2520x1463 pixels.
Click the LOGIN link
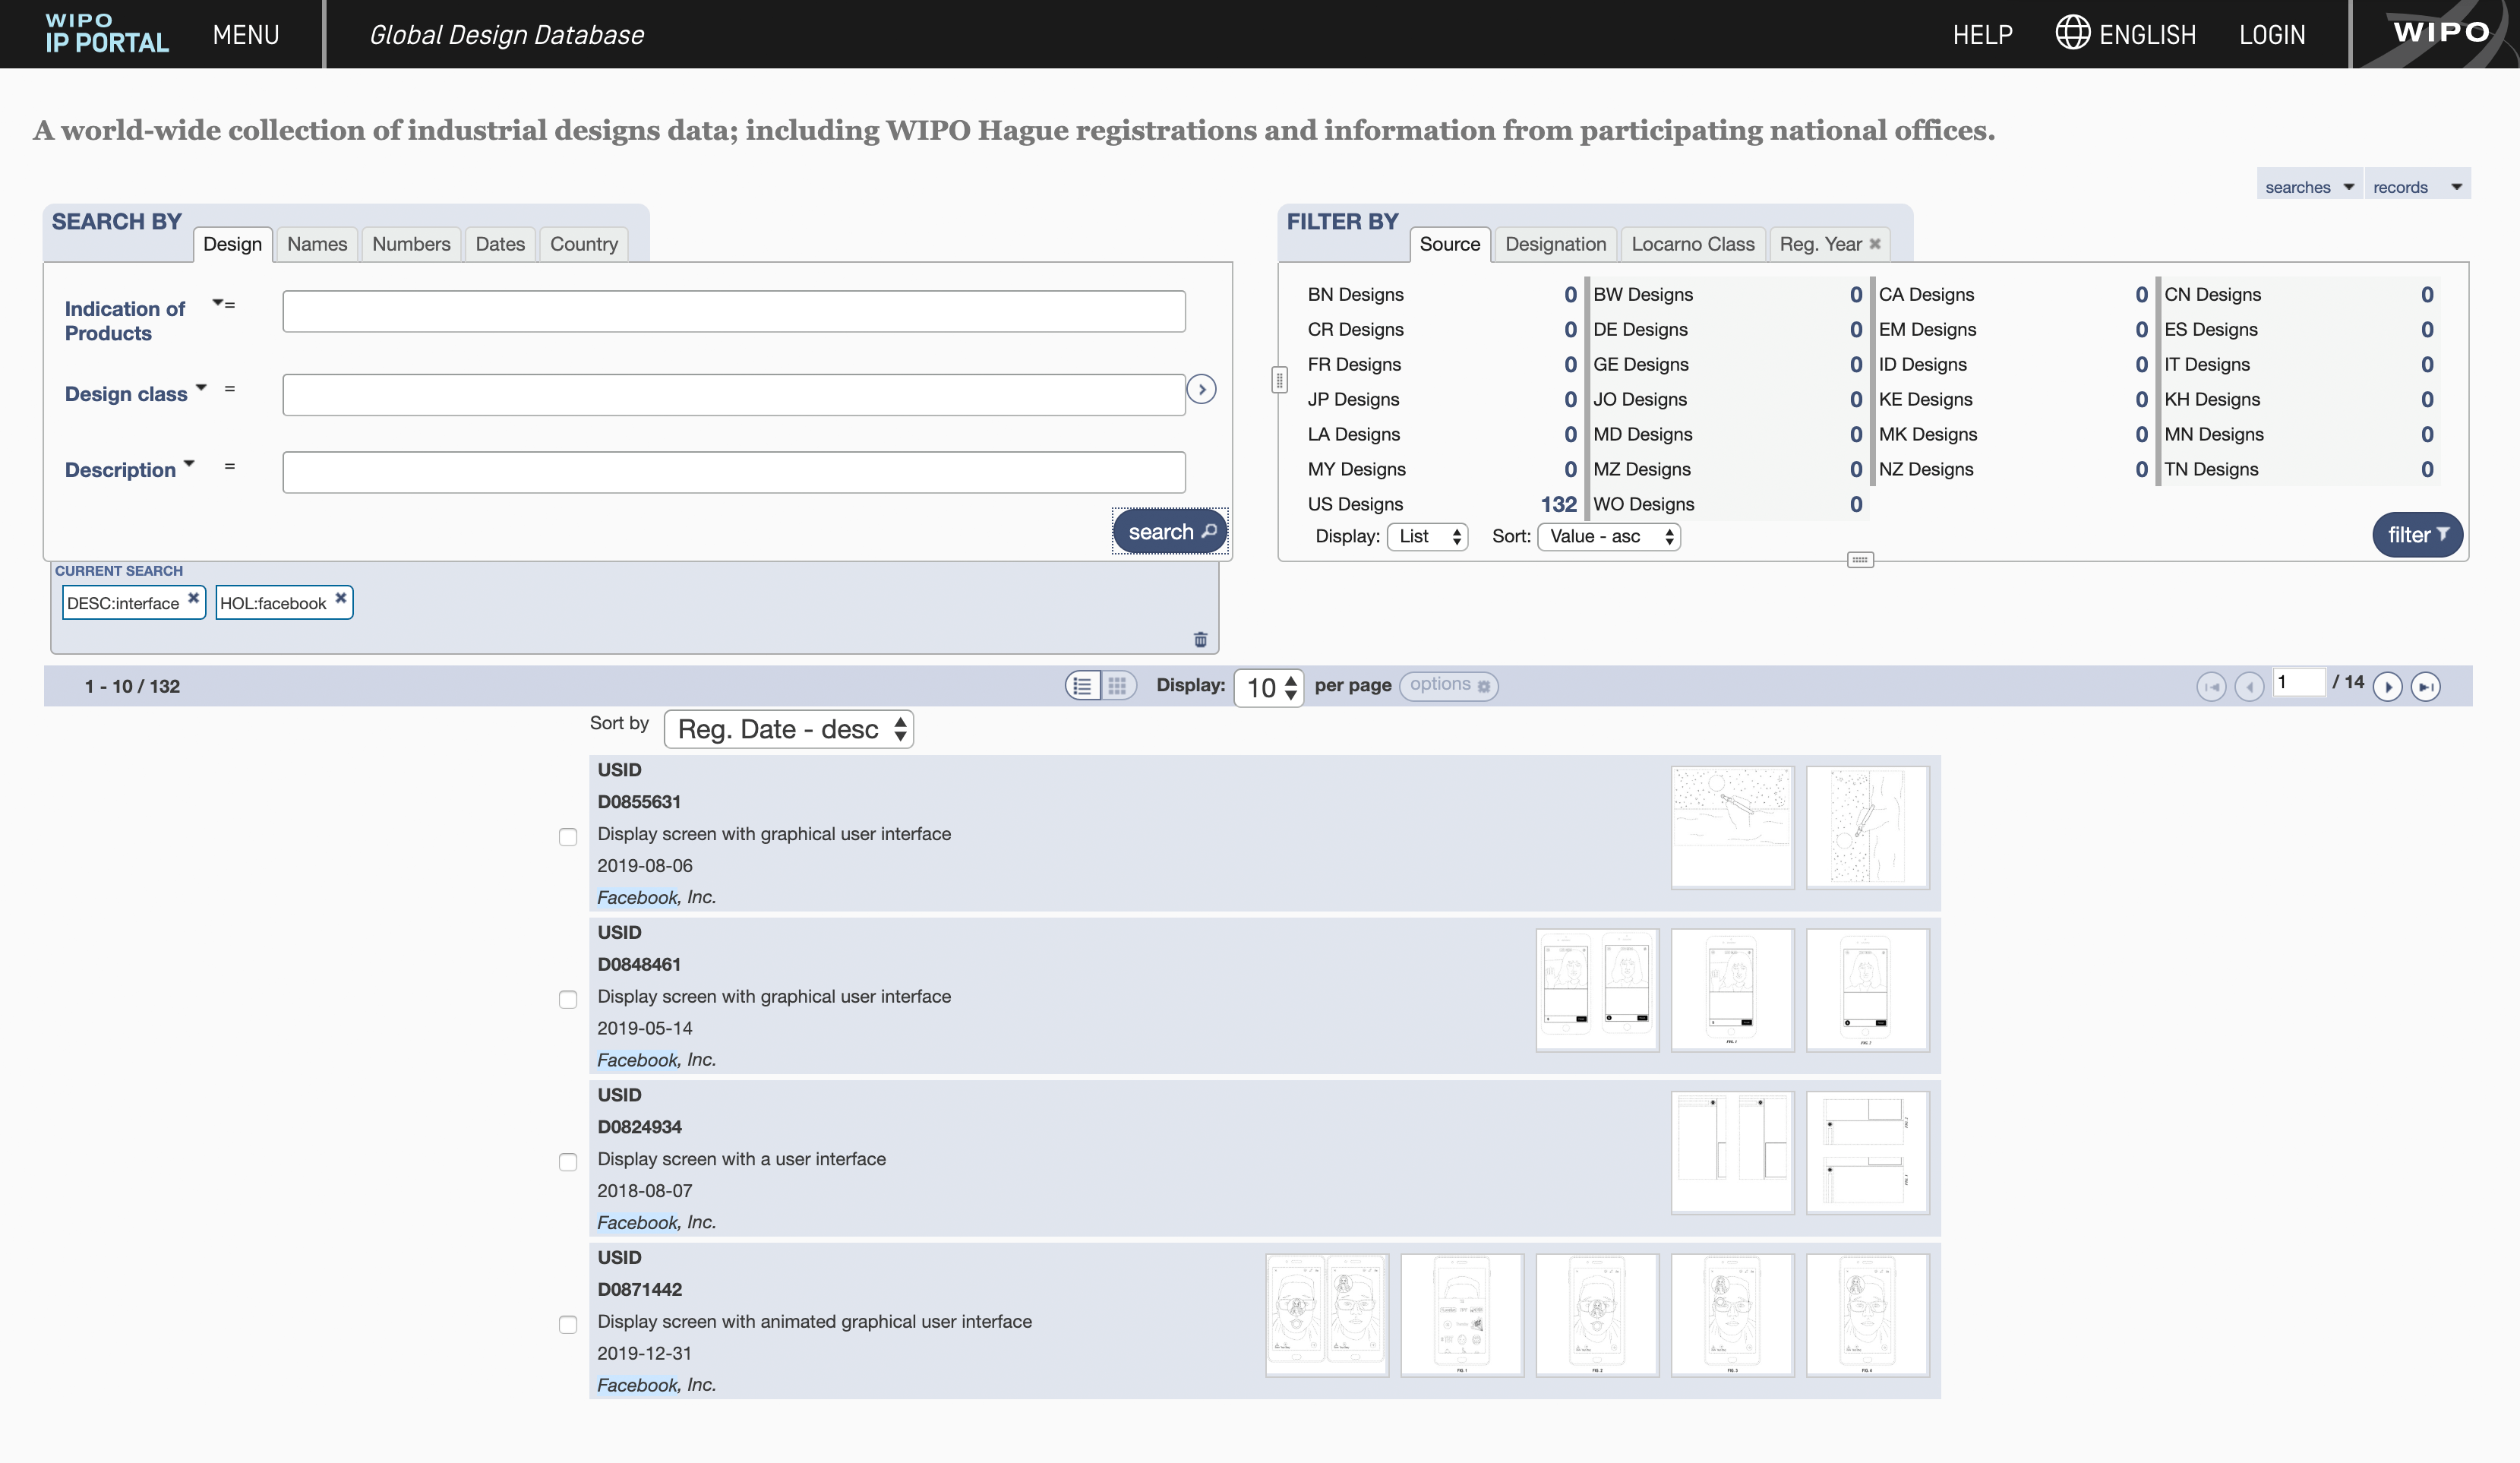pyautogui.click(x=2272, y=34)
